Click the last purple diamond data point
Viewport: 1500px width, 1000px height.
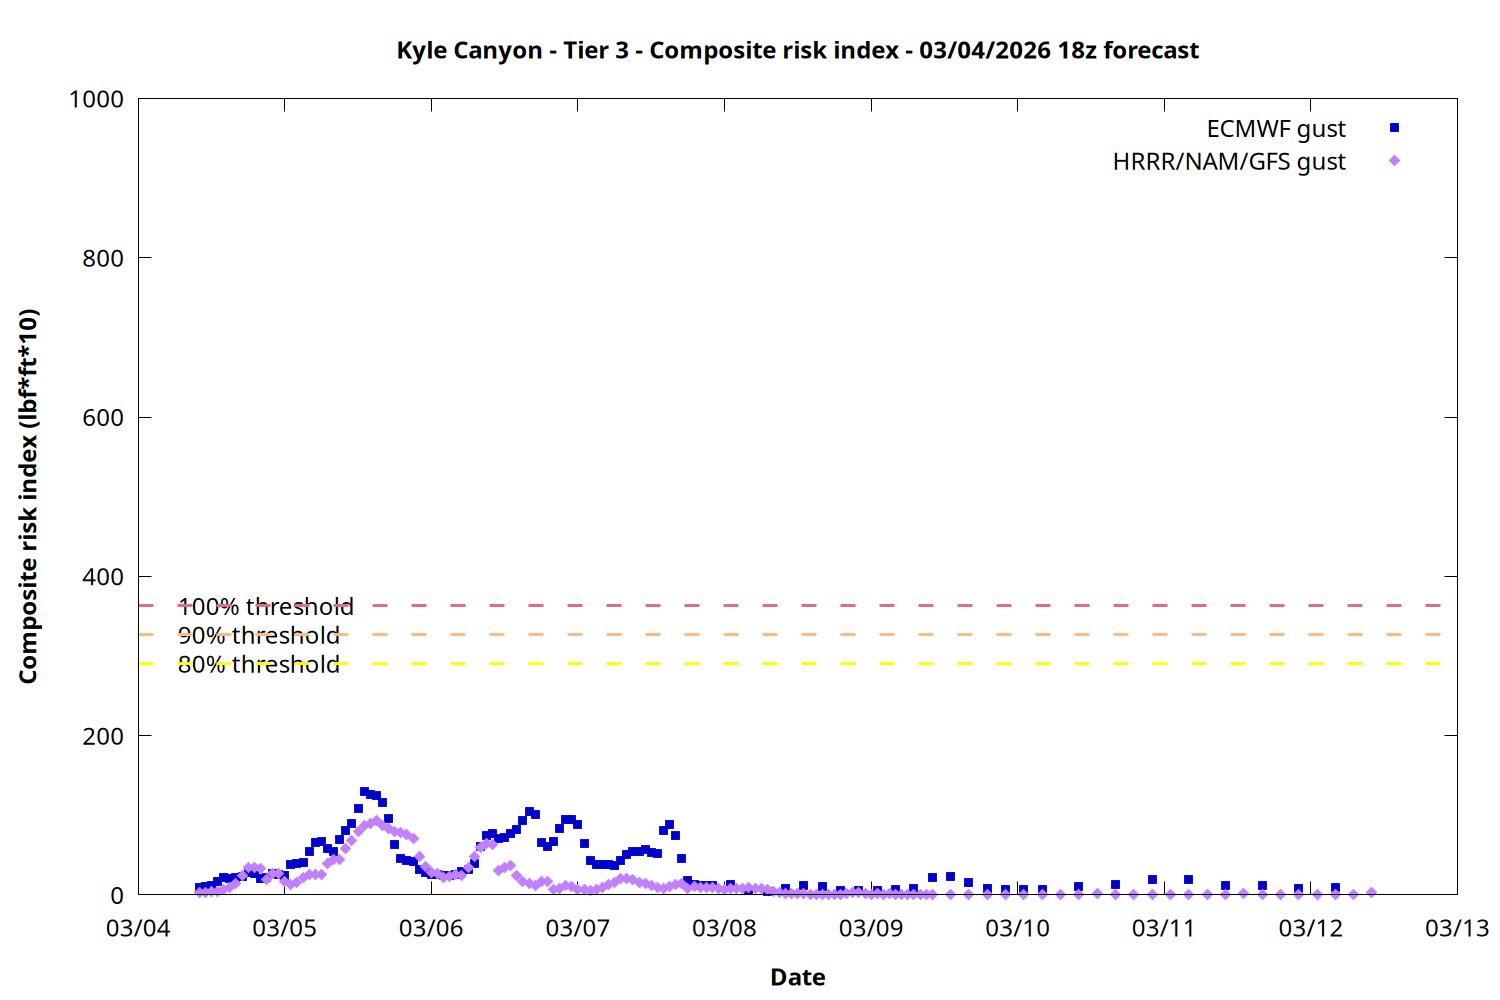click(1371, 893)
